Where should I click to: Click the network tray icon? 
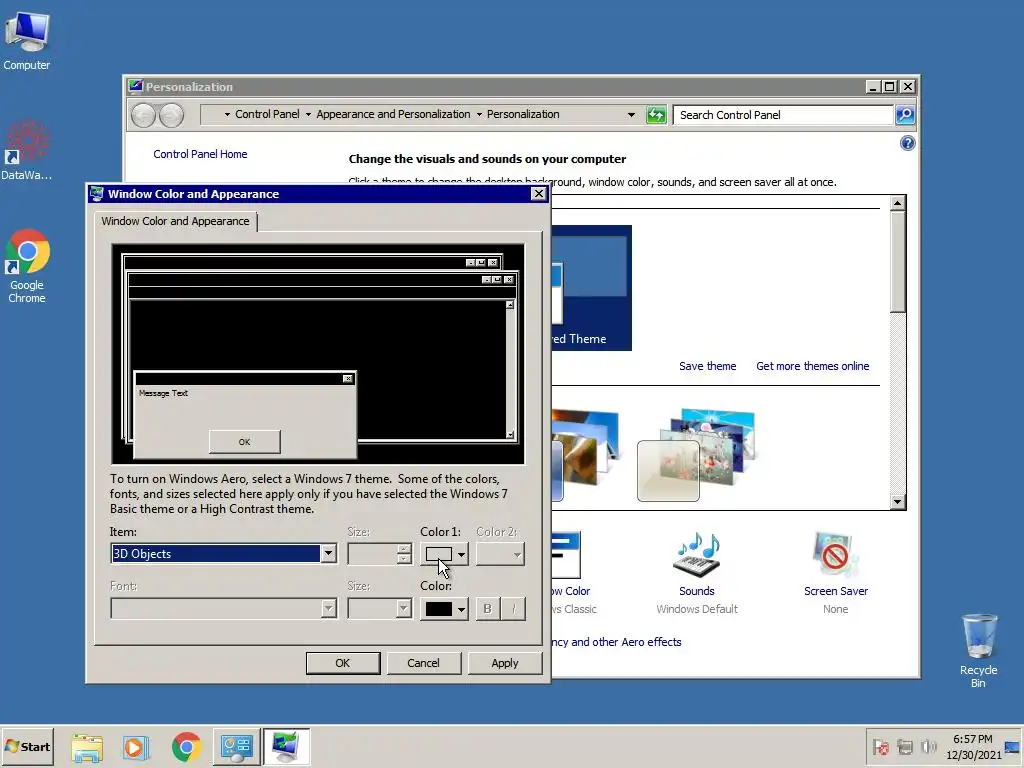[904, 746]
